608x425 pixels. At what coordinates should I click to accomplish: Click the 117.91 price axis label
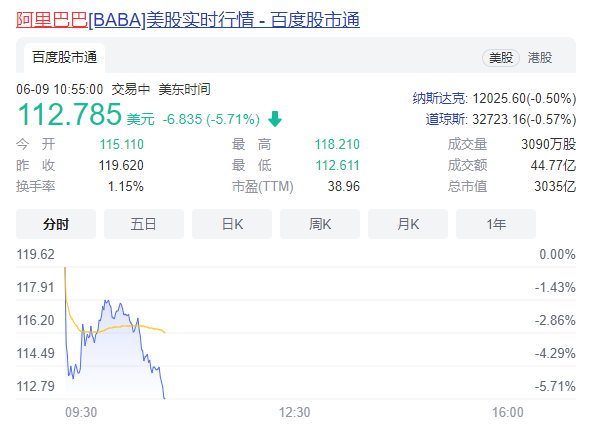point(35,287)
